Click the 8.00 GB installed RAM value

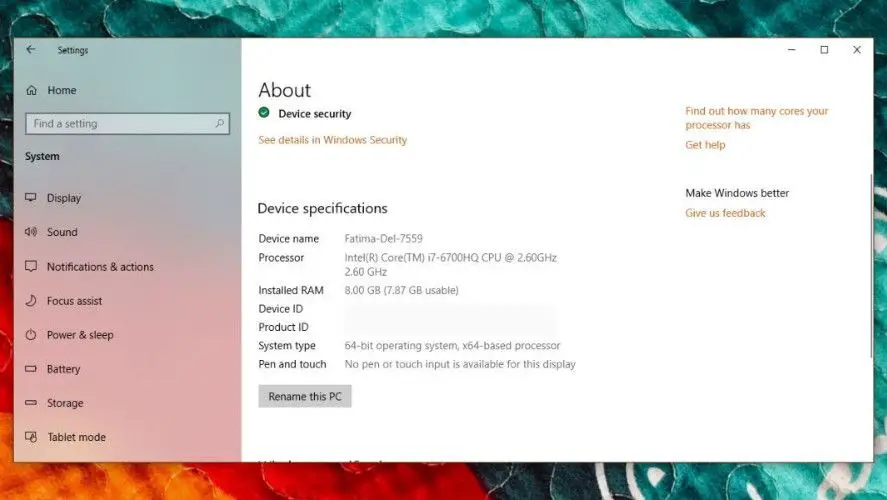tap(402, 290)
